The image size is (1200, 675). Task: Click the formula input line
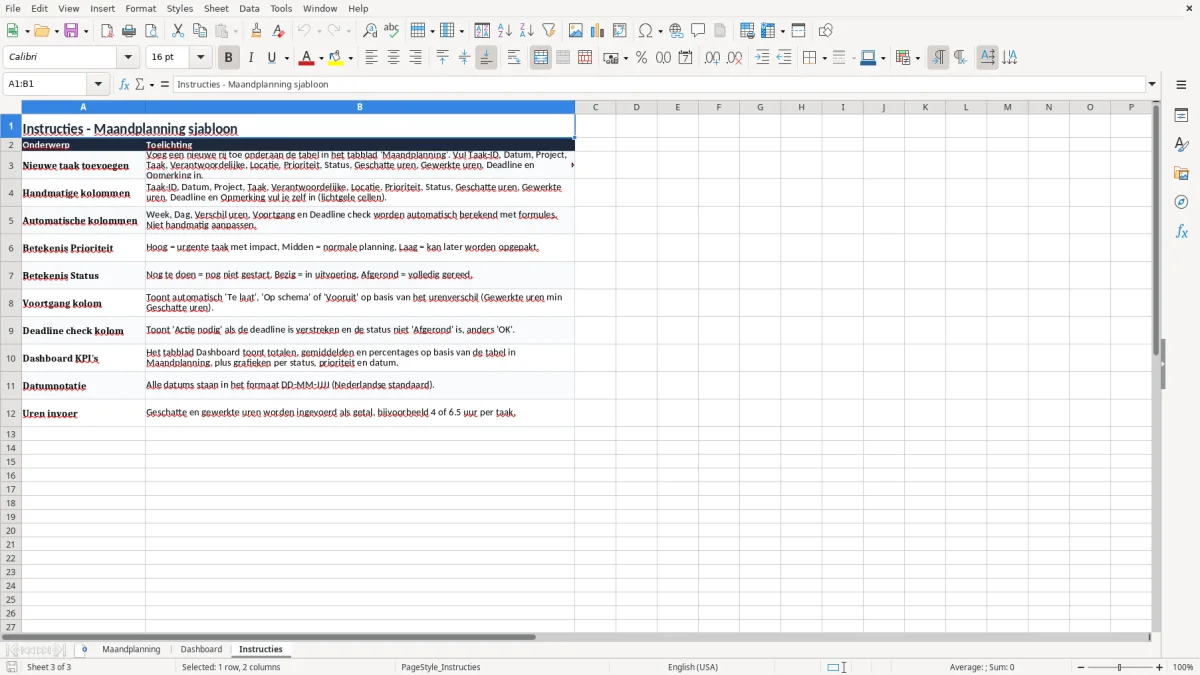[659, 85]
